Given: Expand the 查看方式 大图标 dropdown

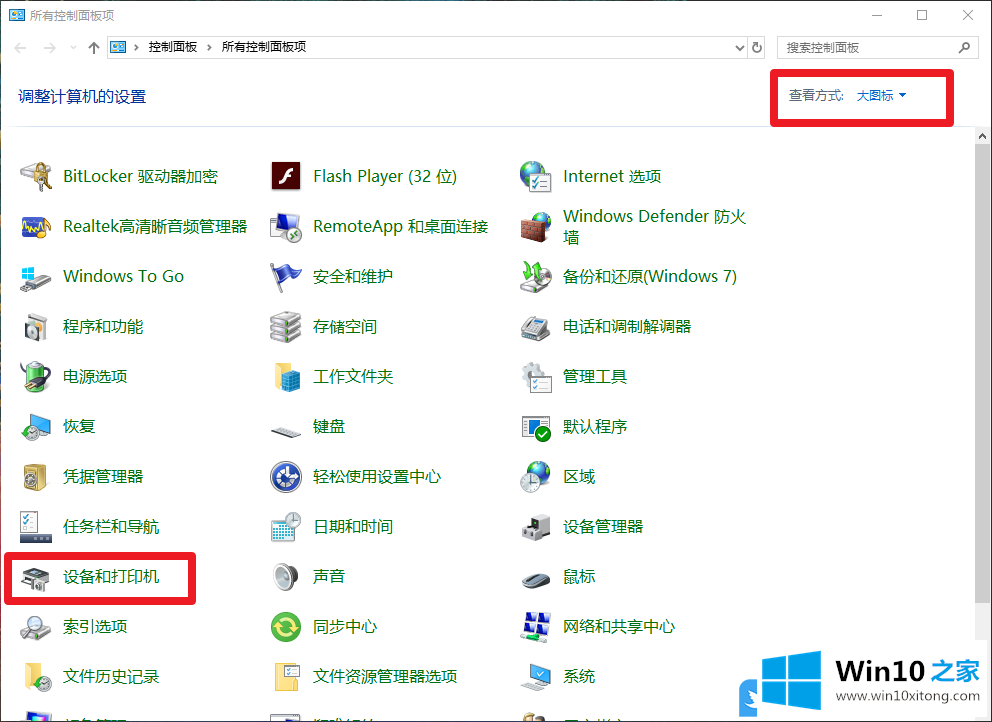Looking at the screenshot, I should click(x=881, y=96).
